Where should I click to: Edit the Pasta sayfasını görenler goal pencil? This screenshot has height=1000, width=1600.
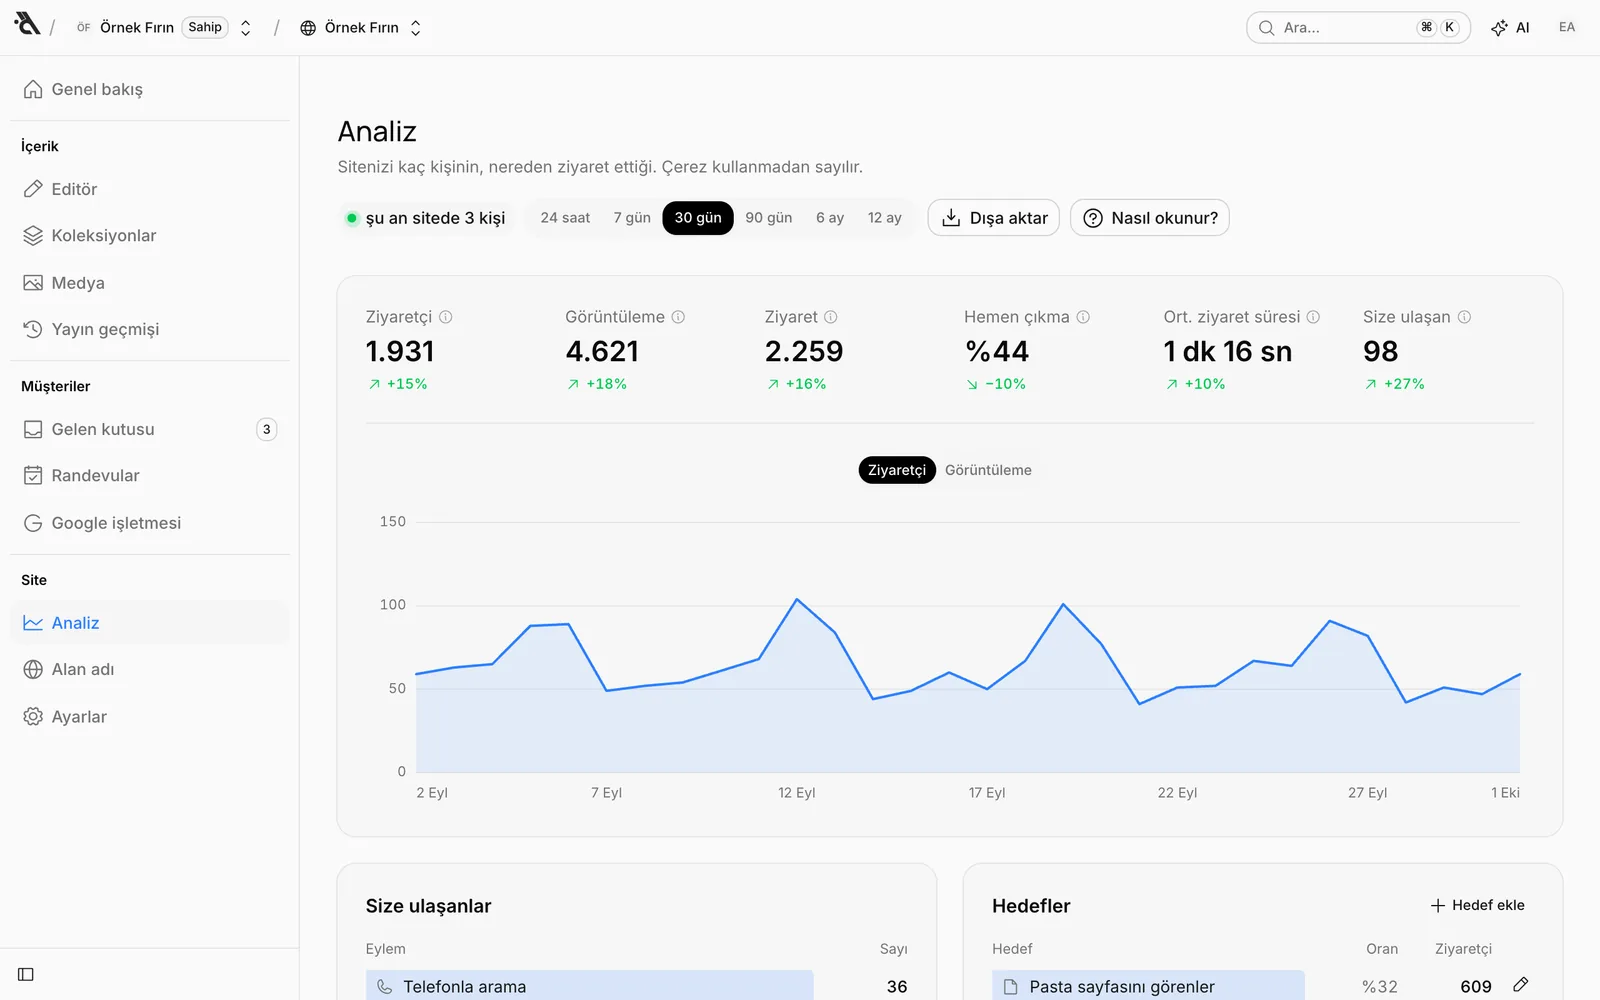click(x=1521, y=985)
